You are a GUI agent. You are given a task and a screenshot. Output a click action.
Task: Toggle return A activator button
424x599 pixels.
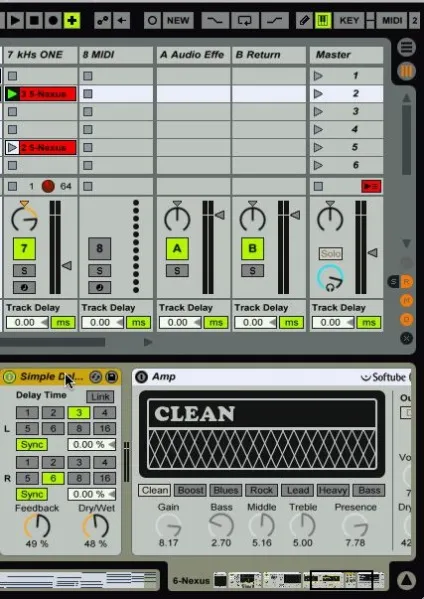177,248
